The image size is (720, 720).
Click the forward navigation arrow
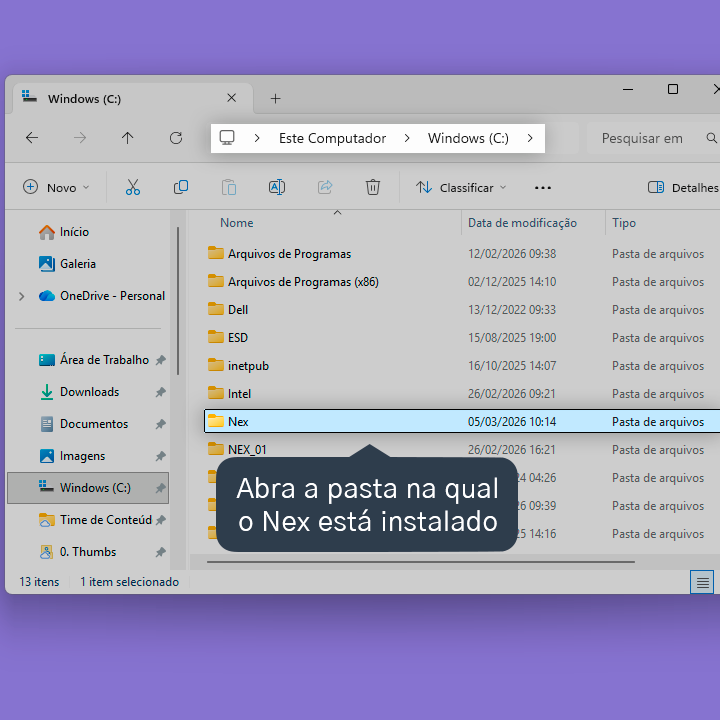pos(80,138)
